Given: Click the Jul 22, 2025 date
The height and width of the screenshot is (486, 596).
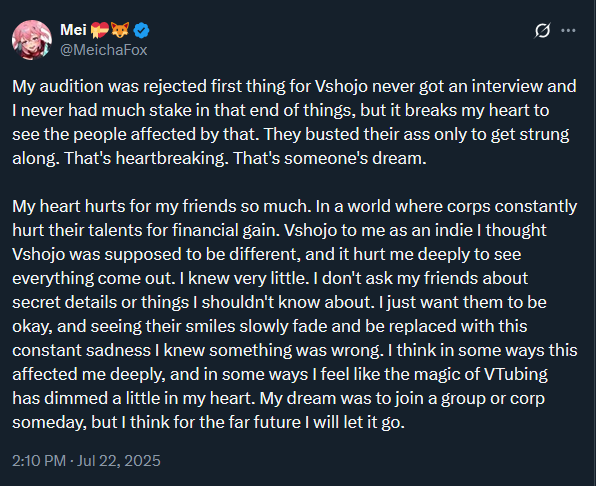Looking at the screenshot, I should tap(119, 461).
